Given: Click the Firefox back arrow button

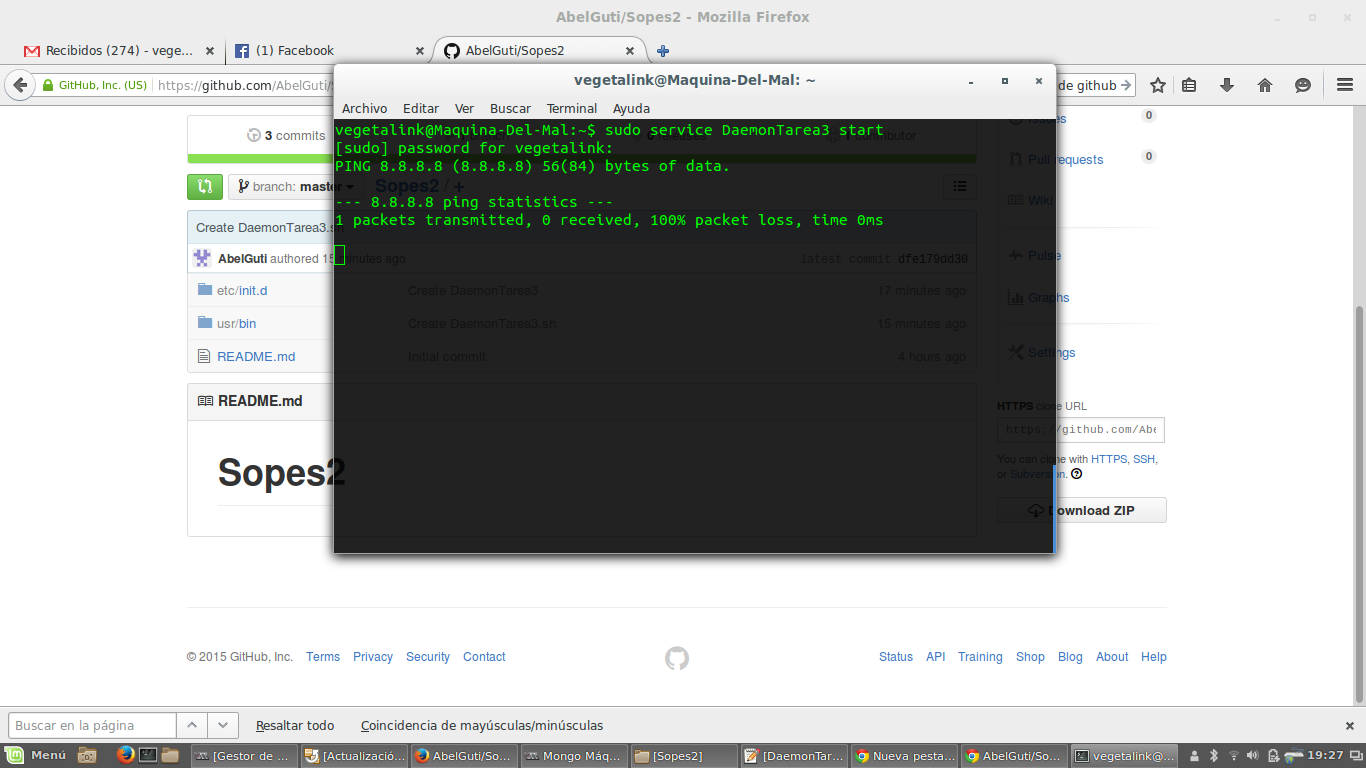Looking at the screenshot, I should (x=20, y=86).
